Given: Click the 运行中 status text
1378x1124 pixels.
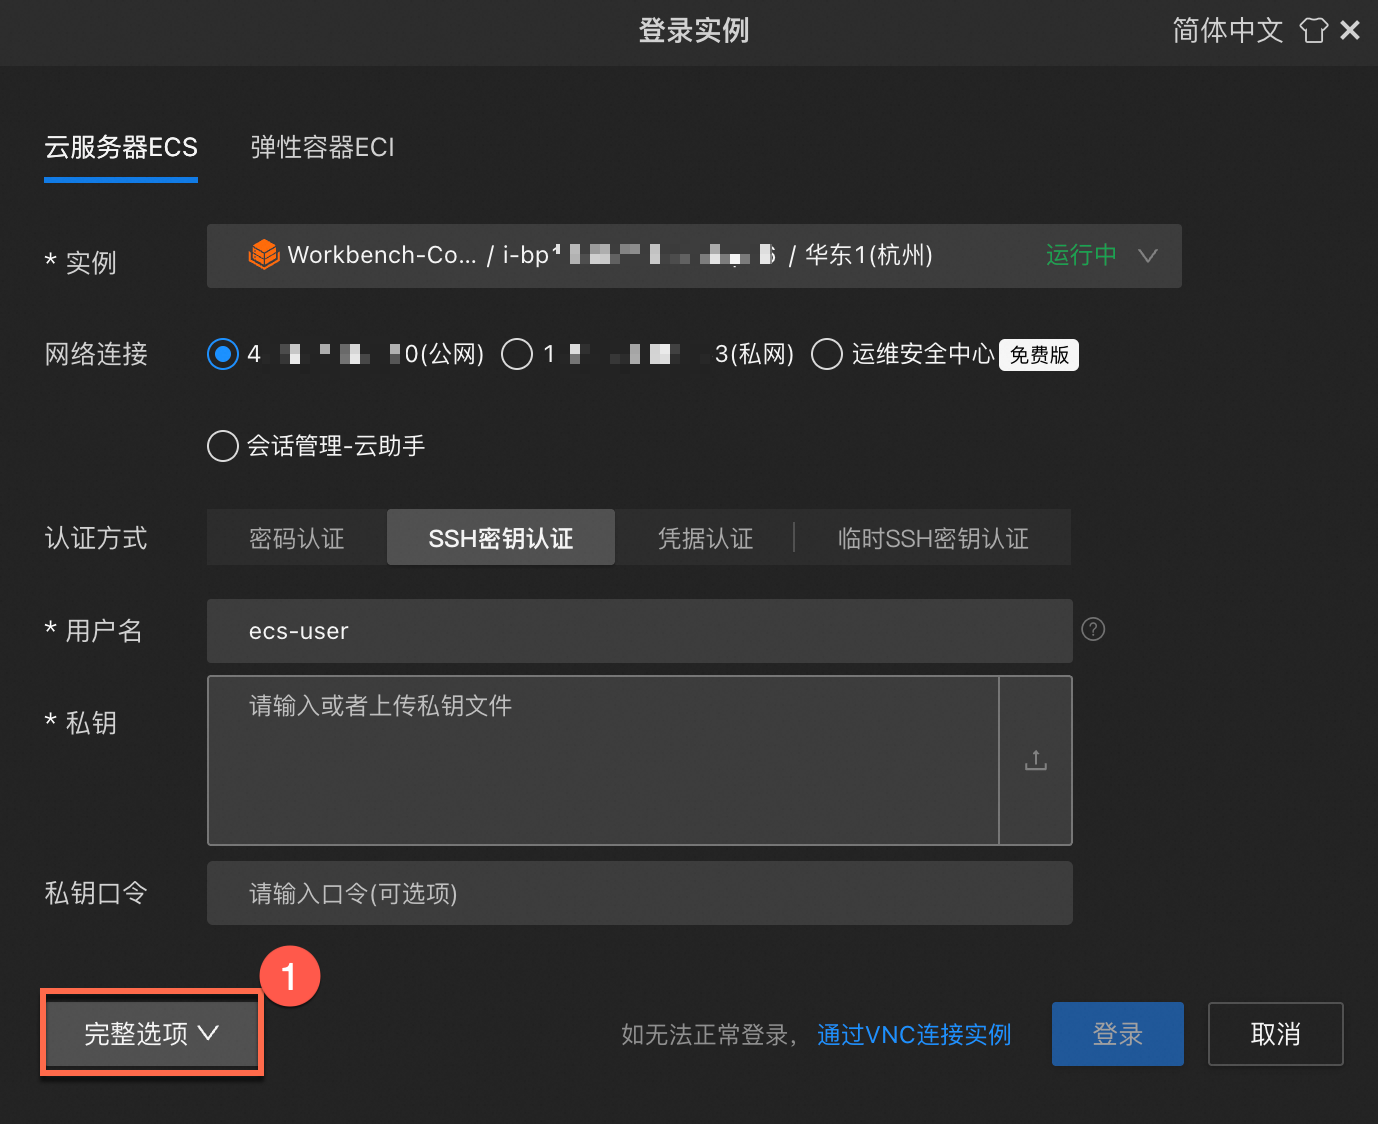Looking at the screenshot, I should (1081, 255).
